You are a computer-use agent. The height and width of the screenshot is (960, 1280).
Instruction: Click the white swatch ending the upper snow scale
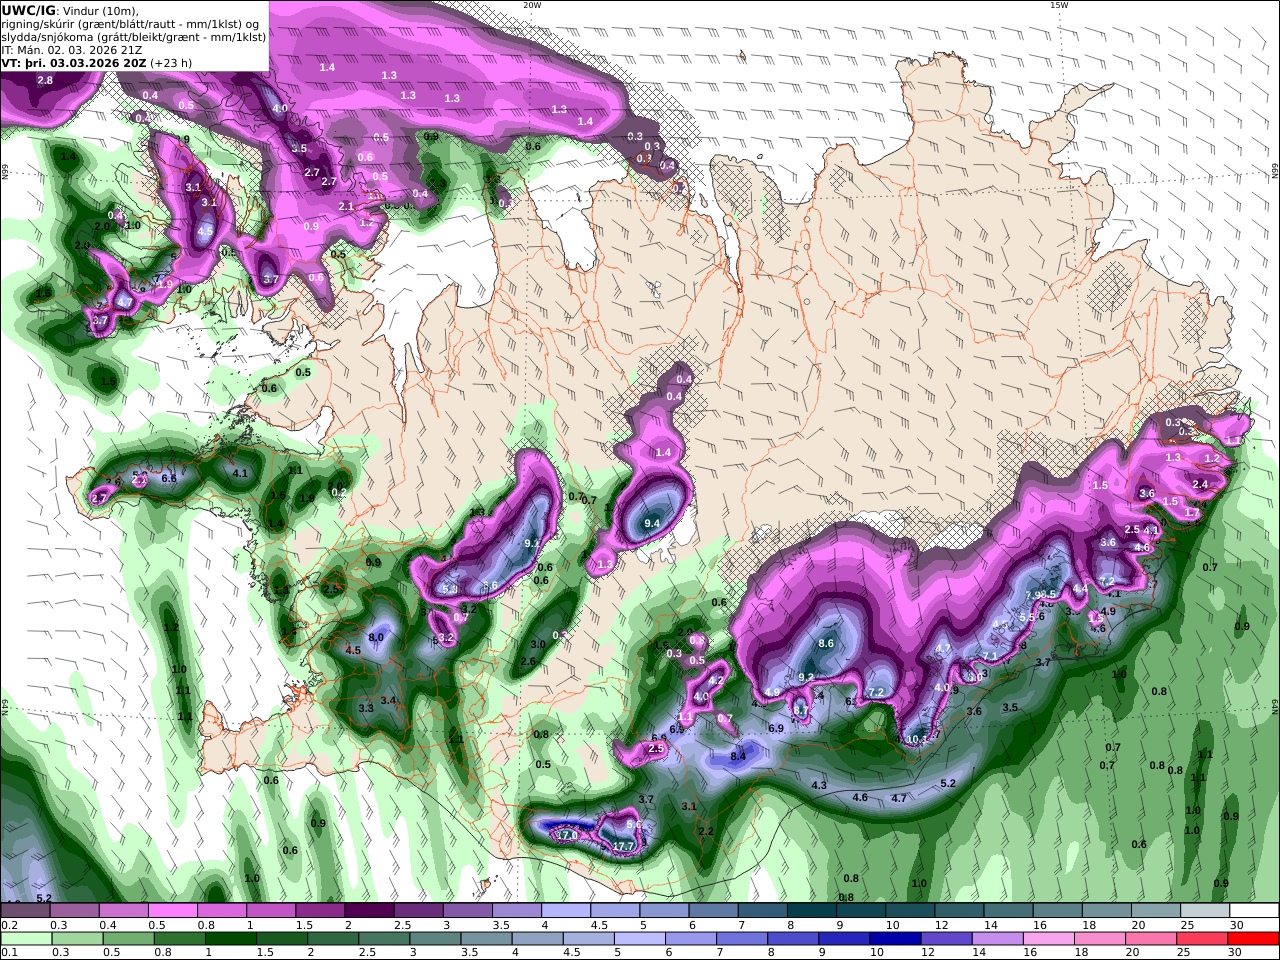pyautogui.click(x=1254, y=911)
